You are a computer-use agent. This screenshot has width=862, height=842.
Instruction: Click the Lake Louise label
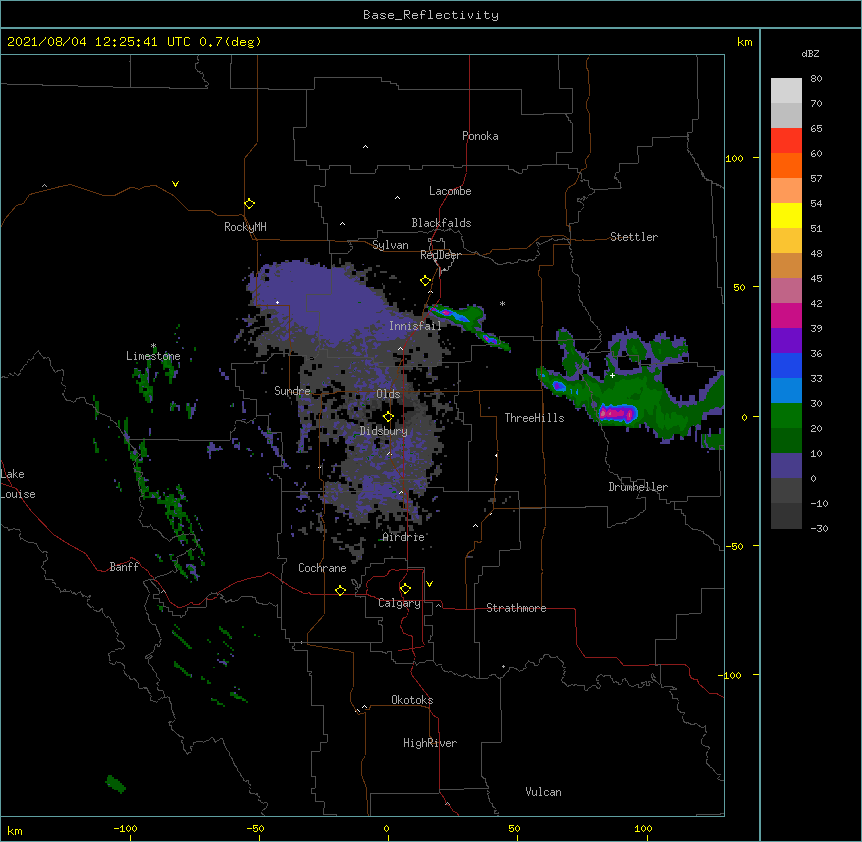point(18,484)
